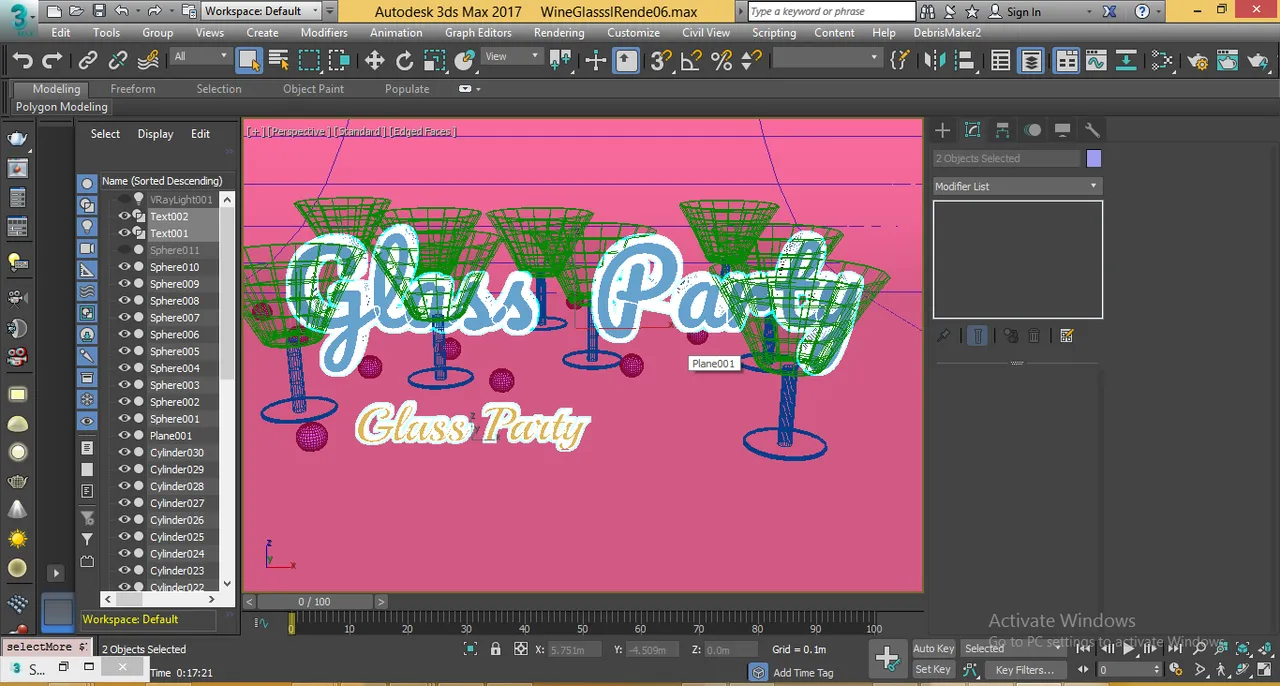
Task: Open the Utilities wrench panel
Action: tap(1092, 130)
